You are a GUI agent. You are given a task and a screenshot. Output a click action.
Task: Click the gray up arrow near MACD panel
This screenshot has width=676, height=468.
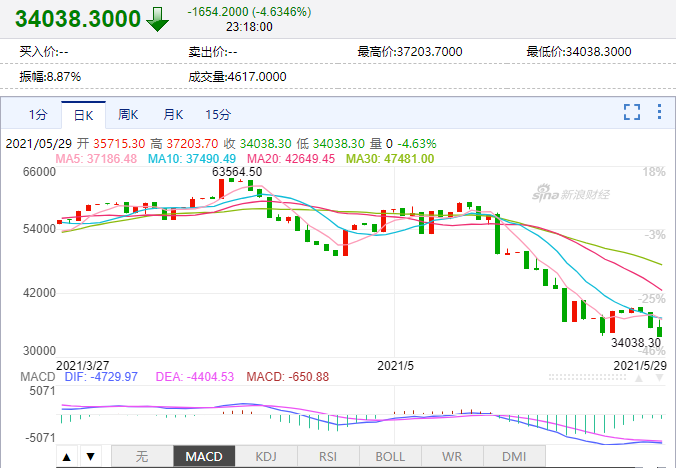coord(639,378)
